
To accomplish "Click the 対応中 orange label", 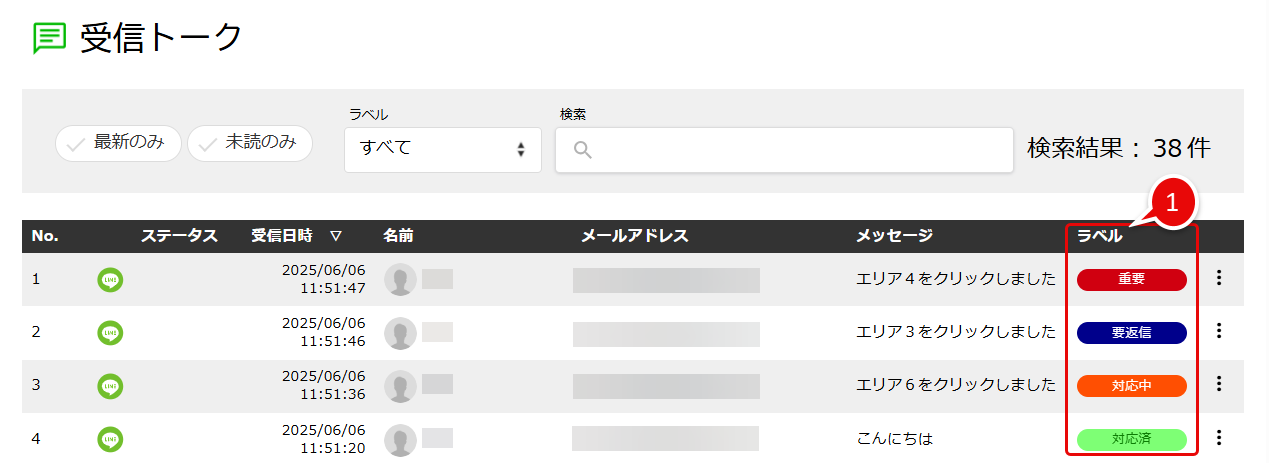I will point(1131,386).
